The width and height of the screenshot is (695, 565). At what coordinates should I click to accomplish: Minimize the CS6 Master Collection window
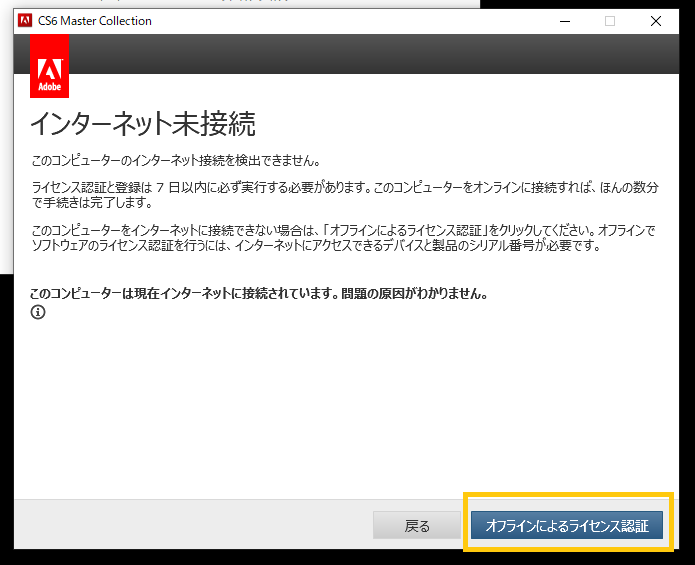pos(565,21)
